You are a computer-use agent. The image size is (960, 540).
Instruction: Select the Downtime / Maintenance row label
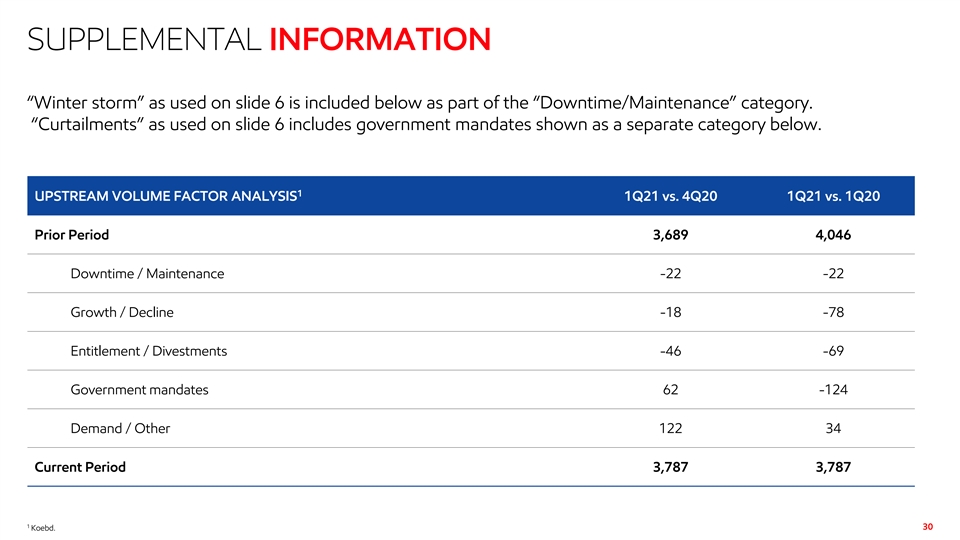tap(147, 274)
